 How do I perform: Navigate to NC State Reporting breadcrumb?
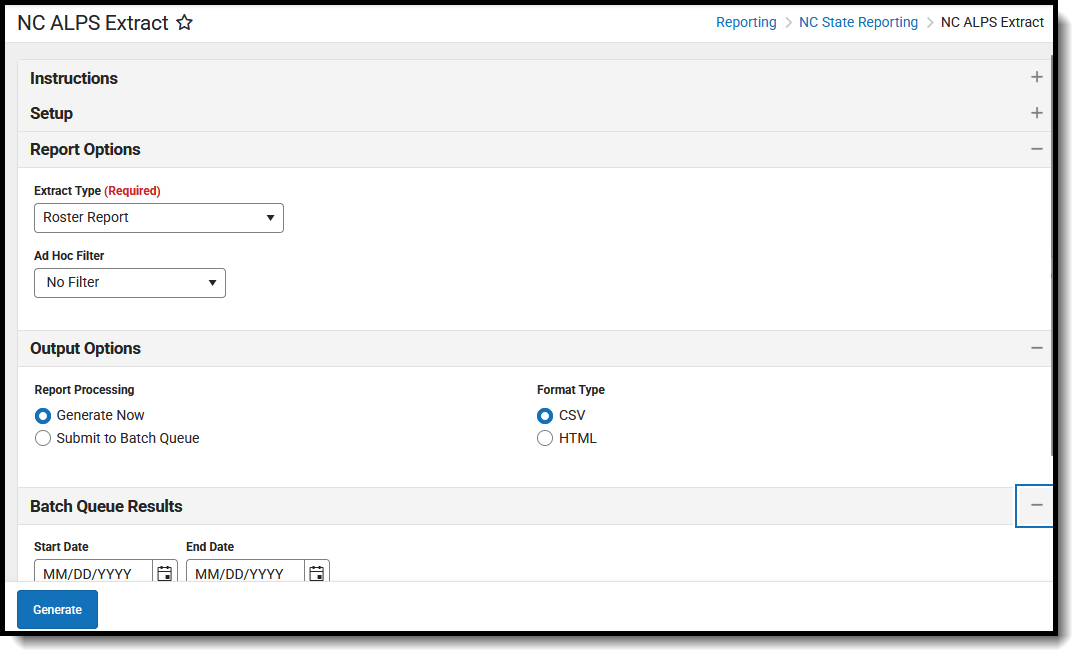click(x=858, y=22)
